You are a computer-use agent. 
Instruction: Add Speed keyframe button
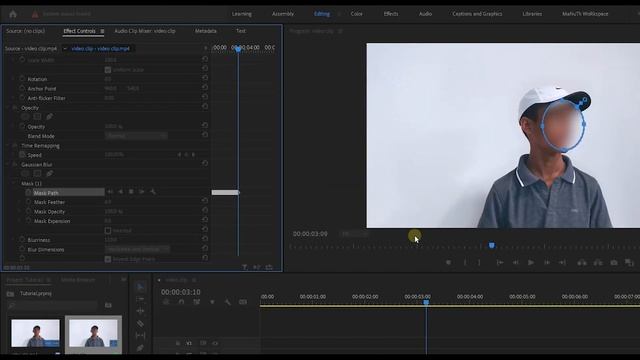pyautogui.click(x=186, y=155)
